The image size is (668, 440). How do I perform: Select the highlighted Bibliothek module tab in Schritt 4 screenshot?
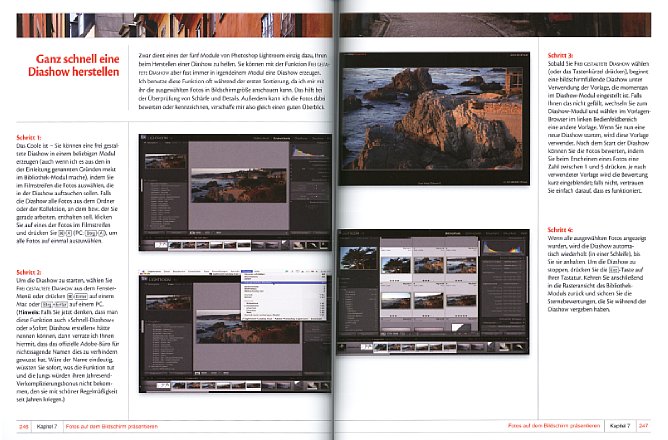[453, 233]
